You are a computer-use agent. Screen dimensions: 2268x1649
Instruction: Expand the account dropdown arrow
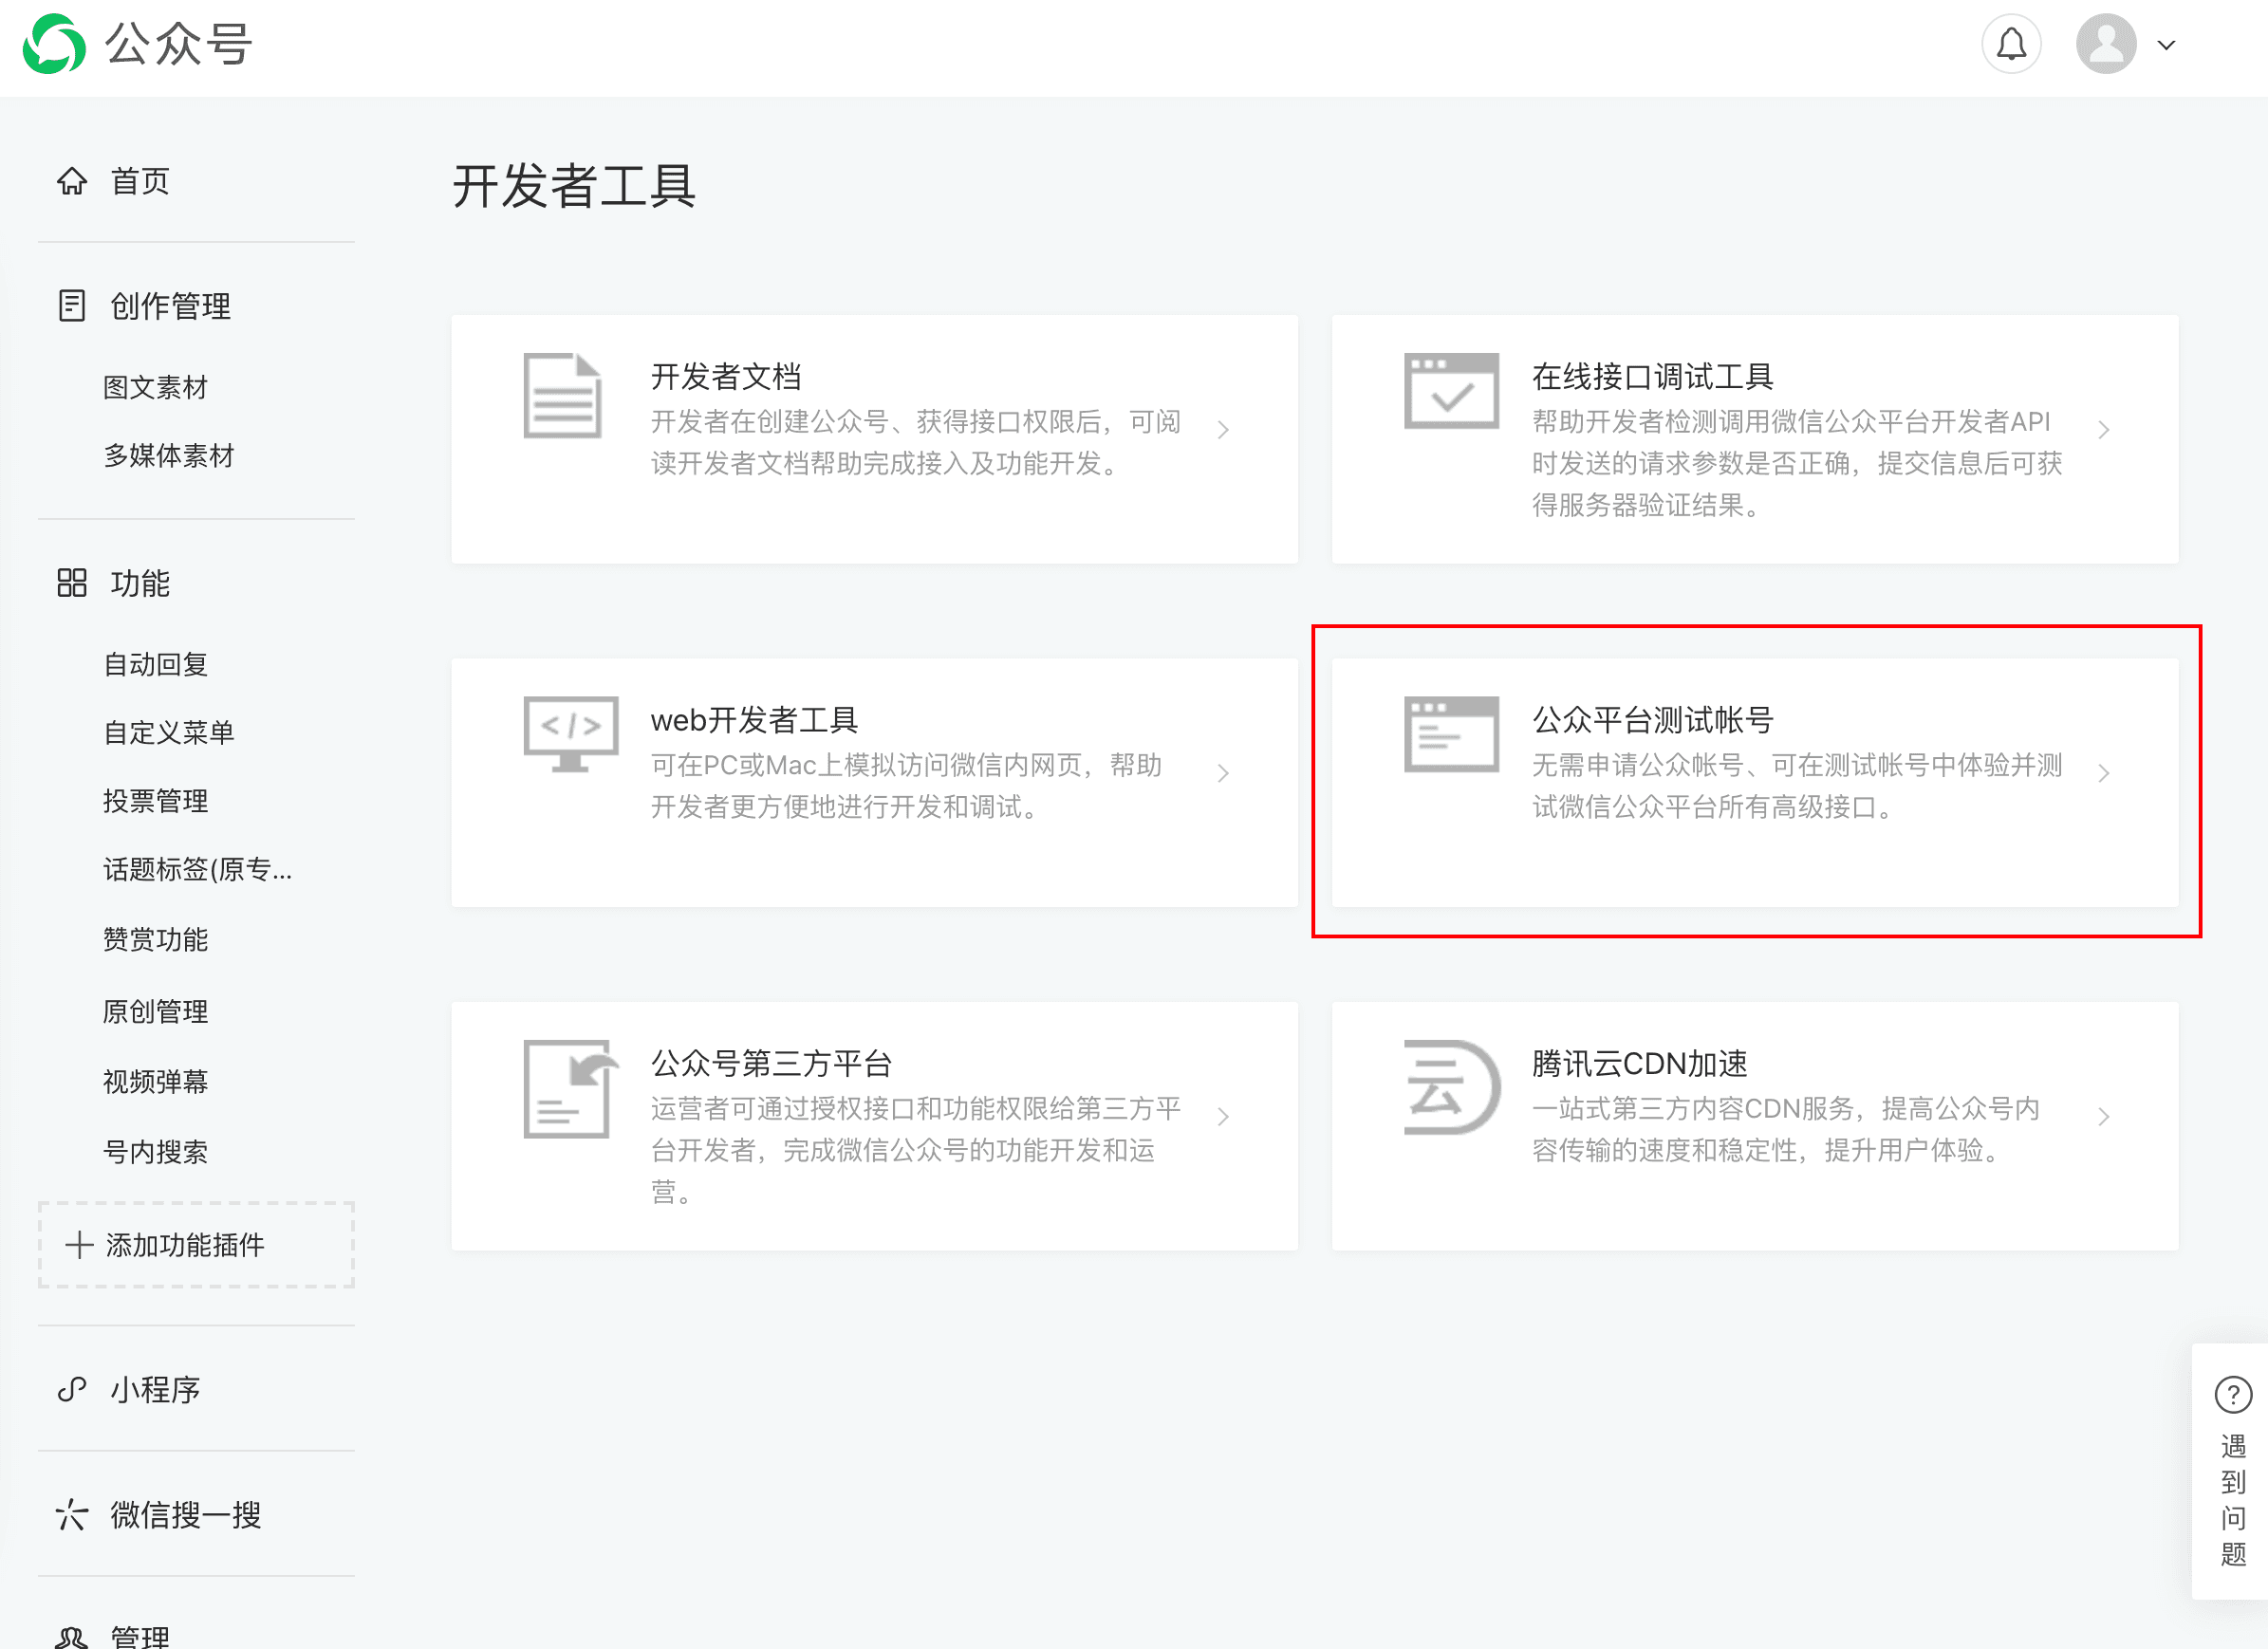click(x=2166, y=45)
